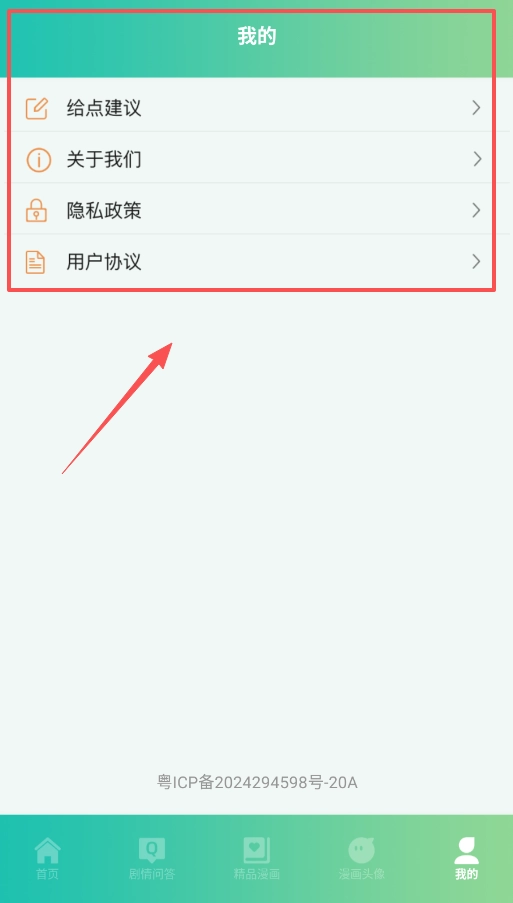Expand 给点建议 using its right chevron
This screenshot has width=513, height=903.
coord(476,108)
